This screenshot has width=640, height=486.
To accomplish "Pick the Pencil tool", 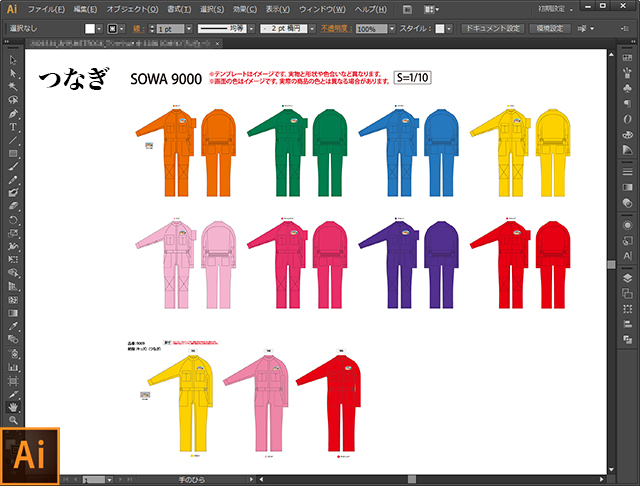I will 13,180.
